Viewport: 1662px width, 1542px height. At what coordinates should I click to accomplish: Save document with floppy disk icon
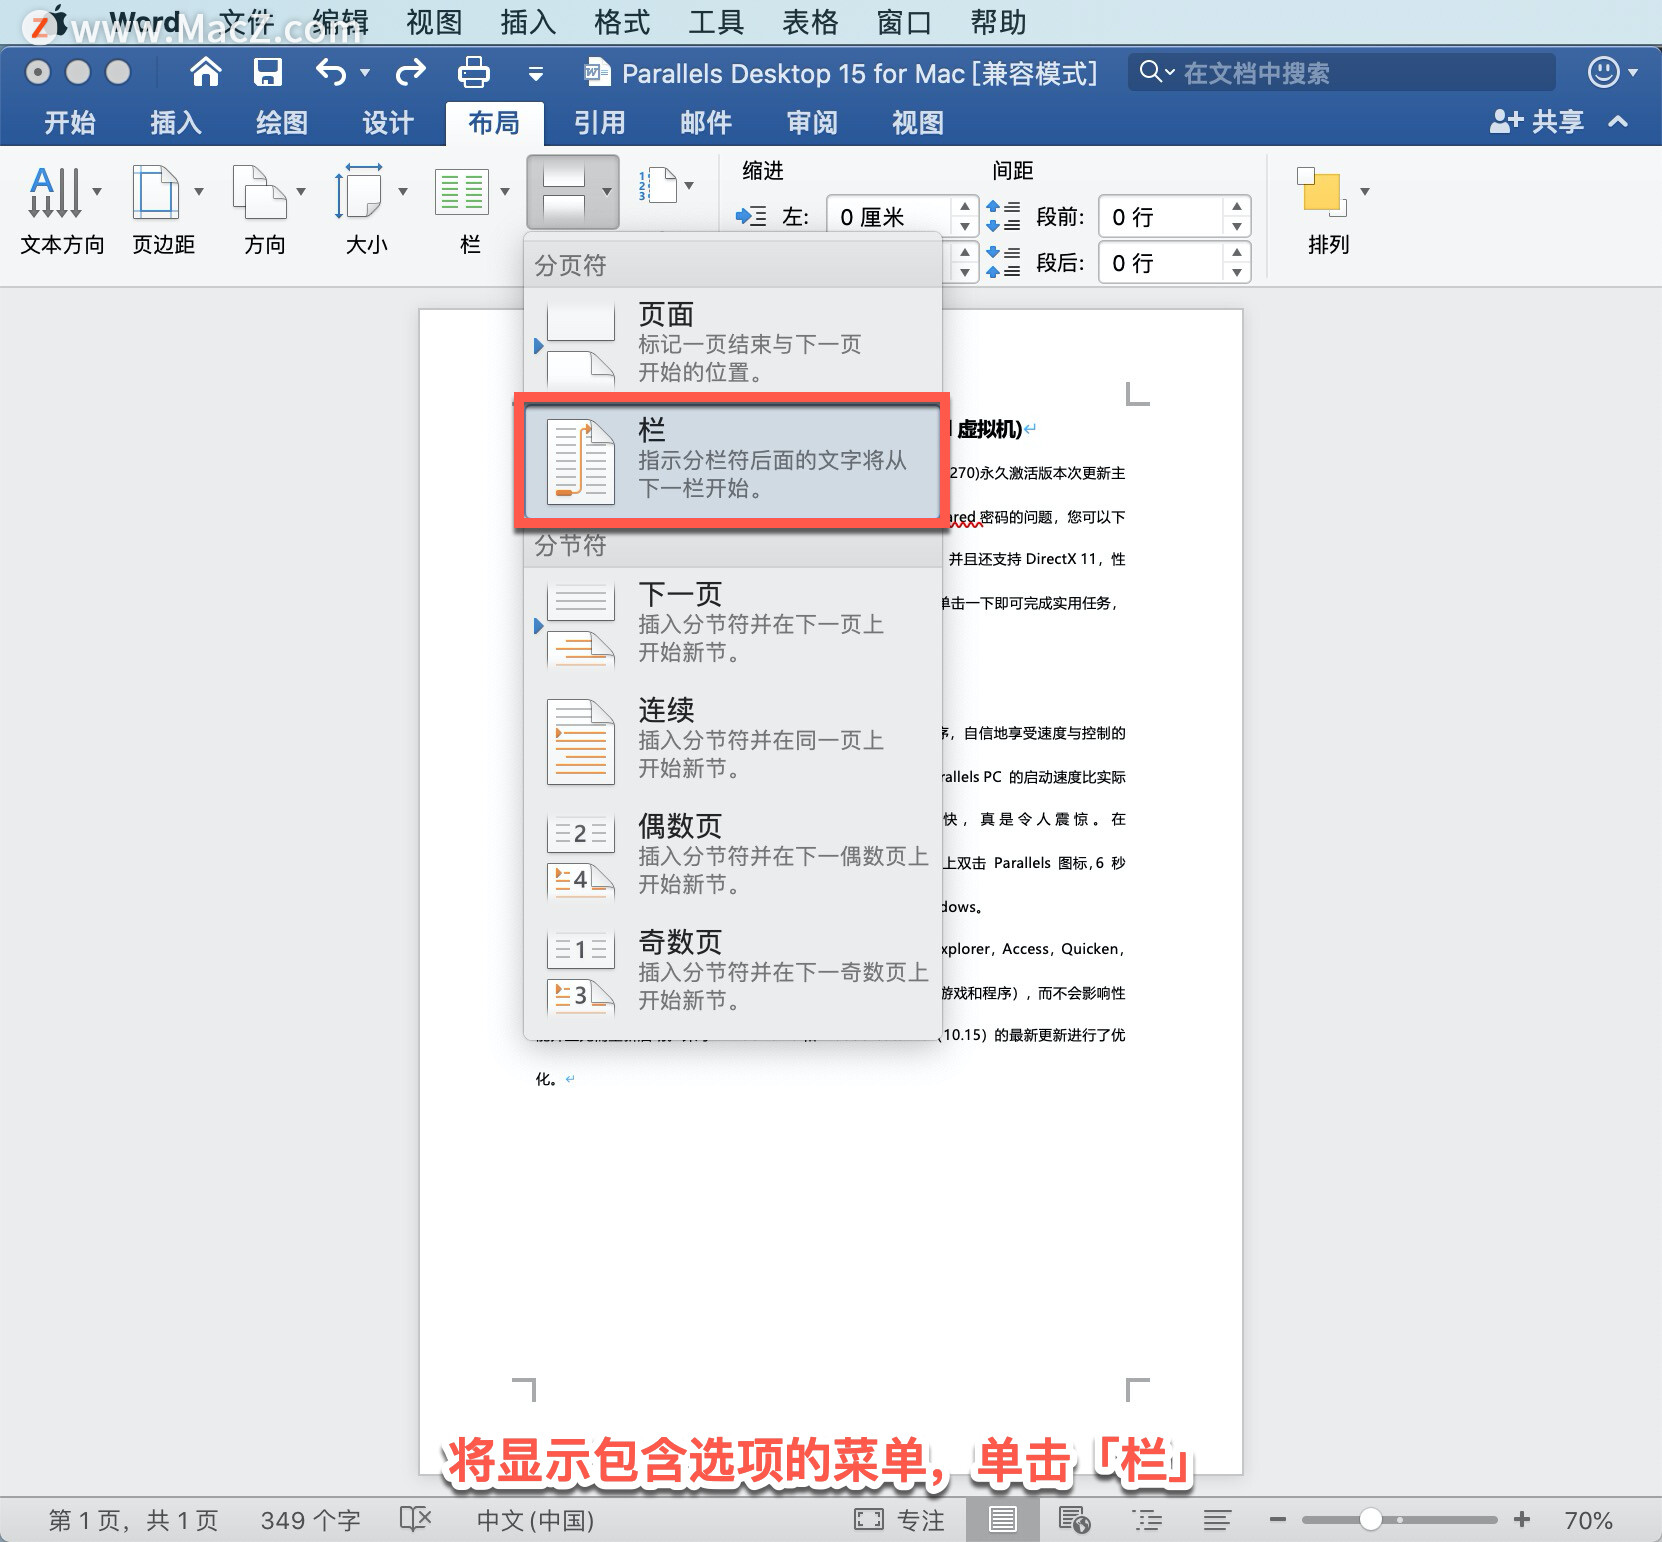267,72
